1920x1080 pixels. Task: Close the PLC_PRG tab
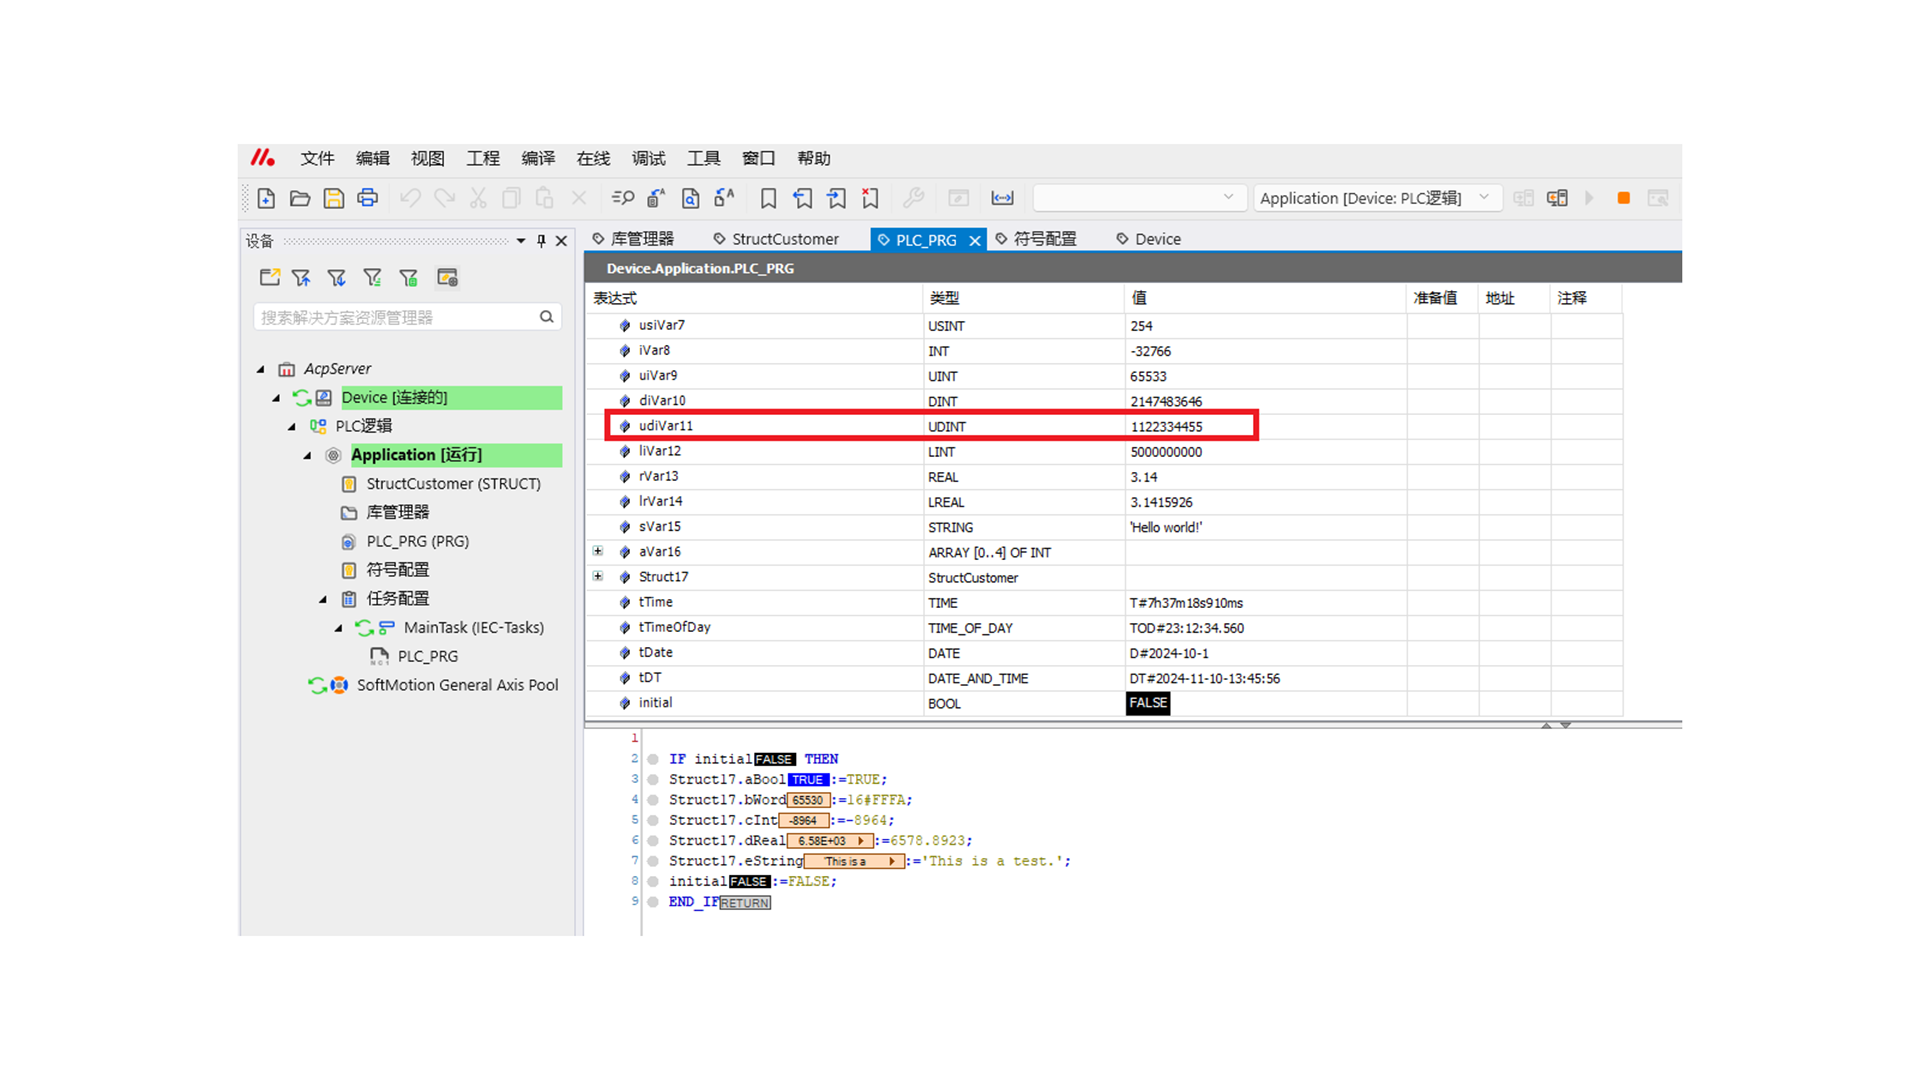[975, 240]
